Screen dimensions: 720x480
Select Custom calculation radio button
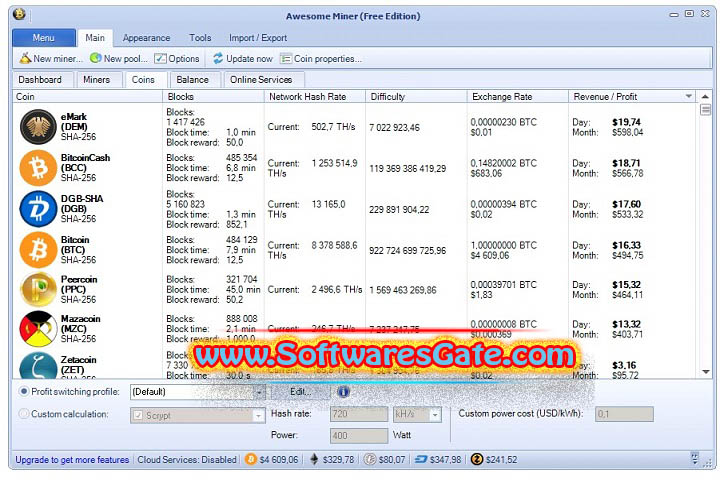pyautogui.click(x=23, y=414)
